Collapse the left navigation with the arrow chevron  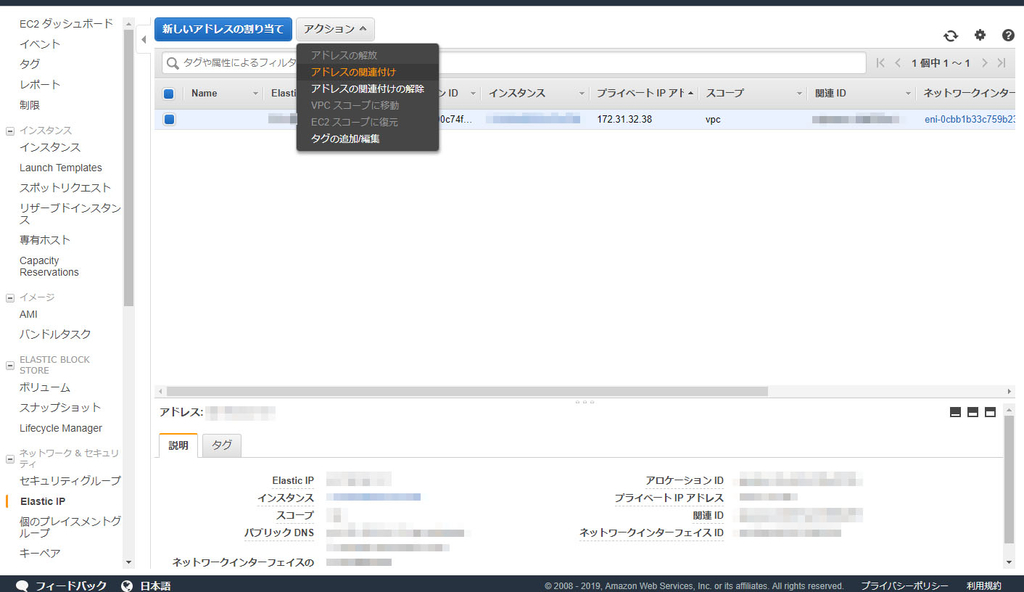pos(144,40)
